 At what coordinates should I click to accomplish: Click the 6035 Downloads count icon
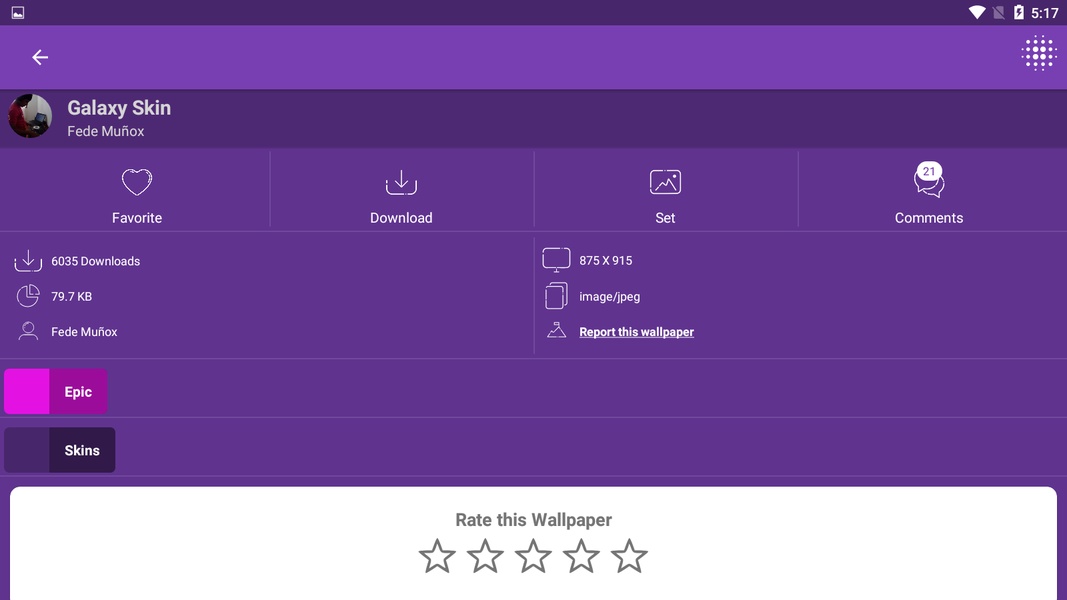(28, 261)
